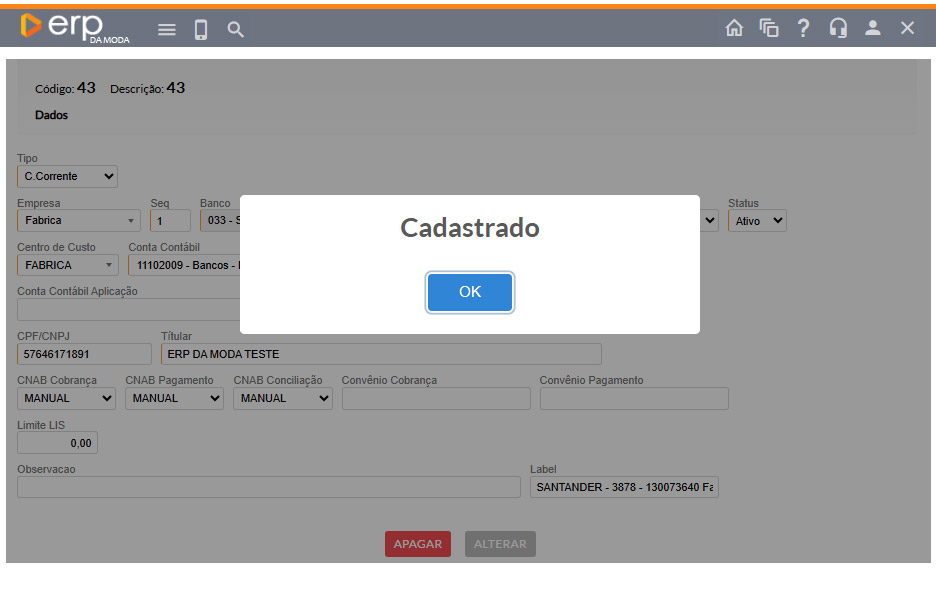Click the red APAGAR button
Image resolution: width=936 pixels, height=615 pixels.
418,544
